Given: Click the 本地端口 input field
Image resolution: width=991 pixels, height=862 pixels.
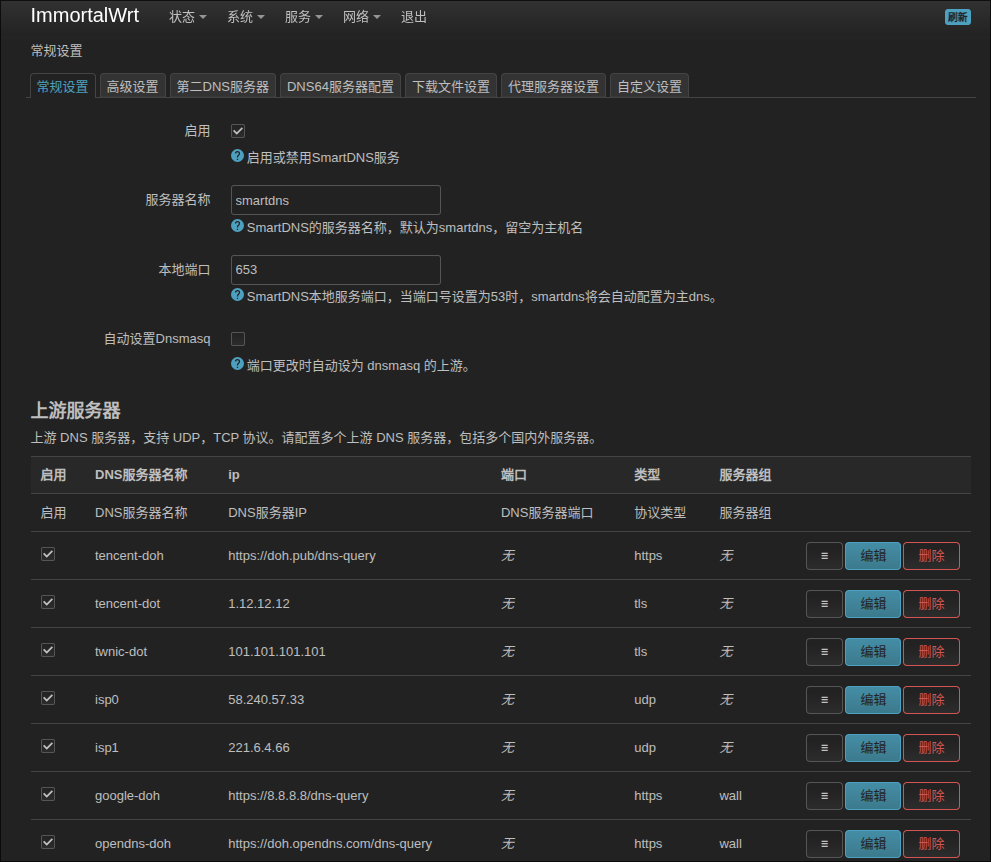Looking at the screenshot, I should 335,270.
